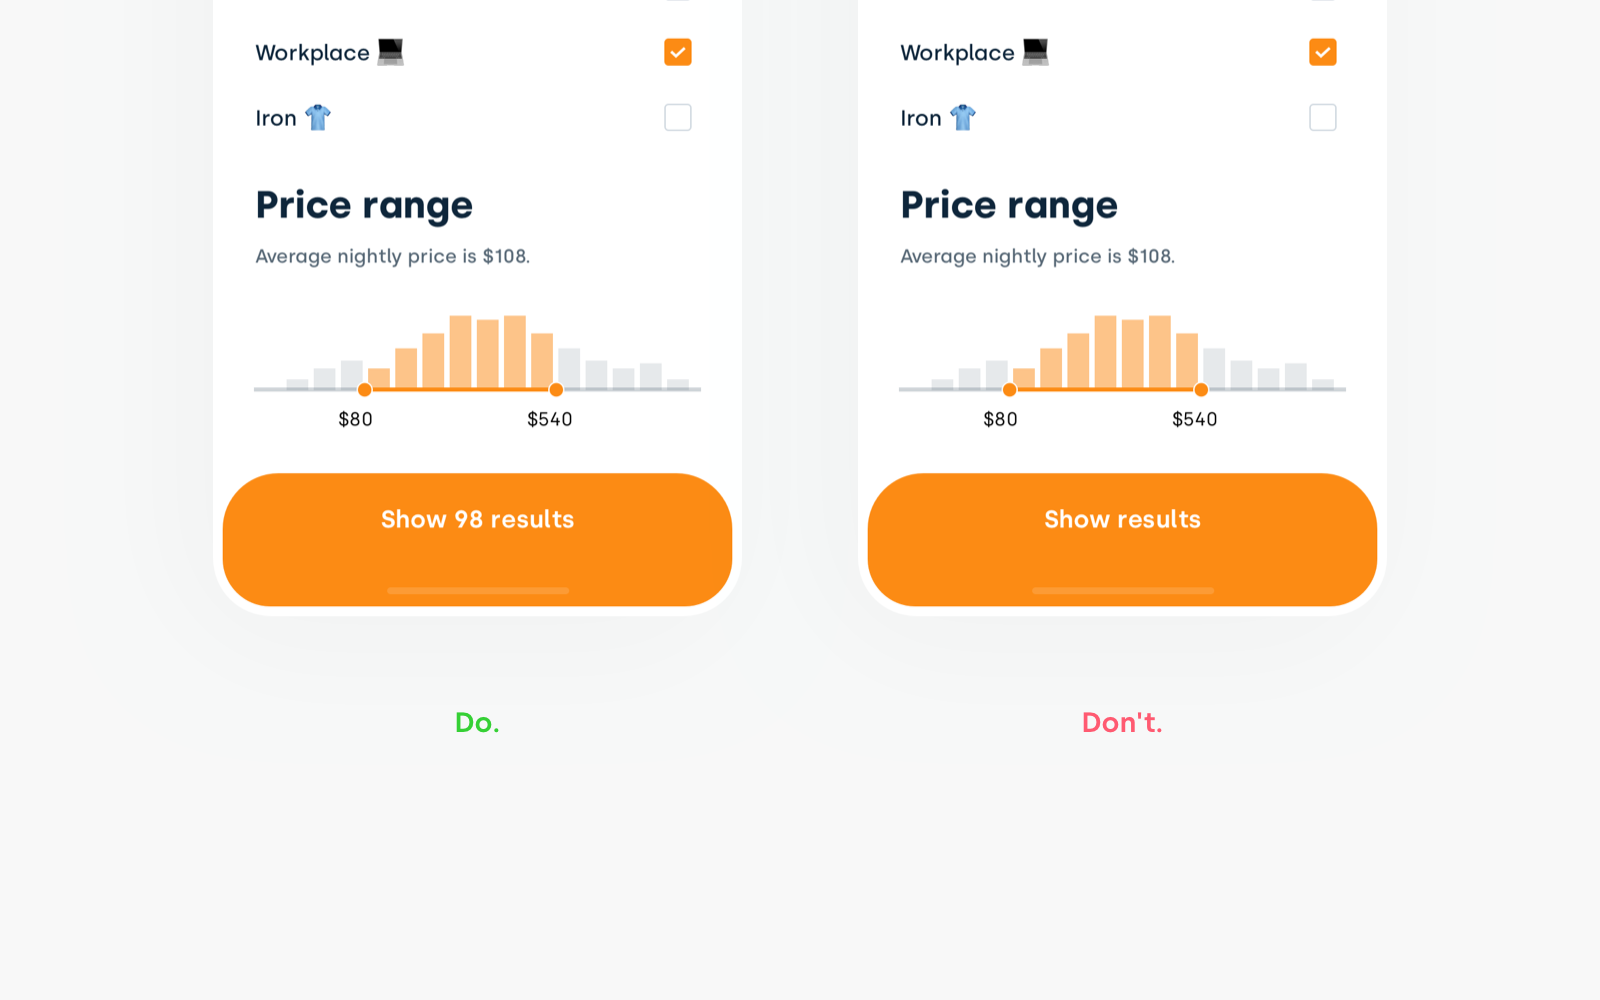Image resolution: width=1600 pixels, height=1000 pixels.
Task: Click the left panel's home indicator bar
Action: 478,591
